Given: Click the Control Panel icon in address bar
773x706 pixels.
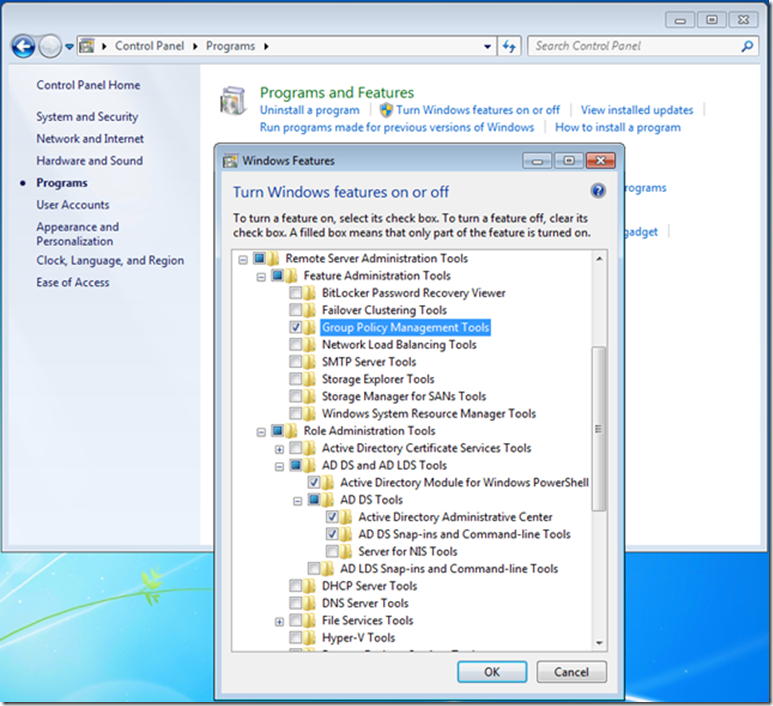Looking at the screenshot, I should pyautogui.click(x=87, y=46).
